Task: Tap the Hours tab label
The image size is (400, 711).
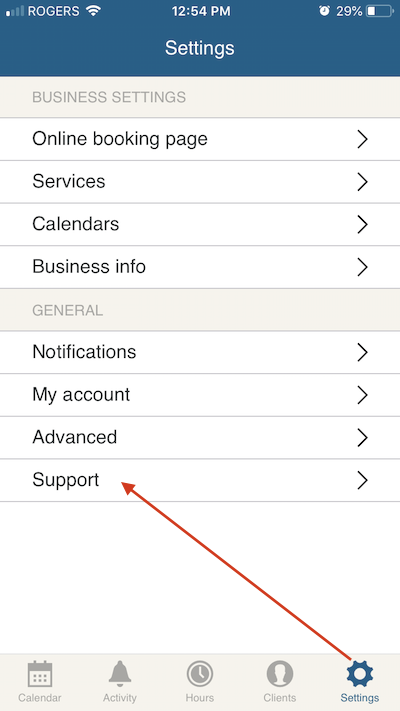Action: pos(200,697)
